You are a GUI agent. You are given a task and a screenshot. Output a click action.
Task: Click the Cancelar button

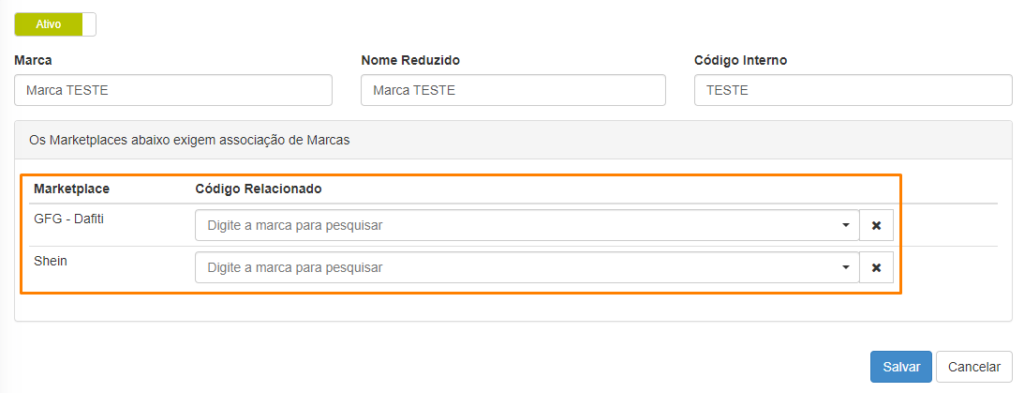pyautogui.click(x=974, y=367)
